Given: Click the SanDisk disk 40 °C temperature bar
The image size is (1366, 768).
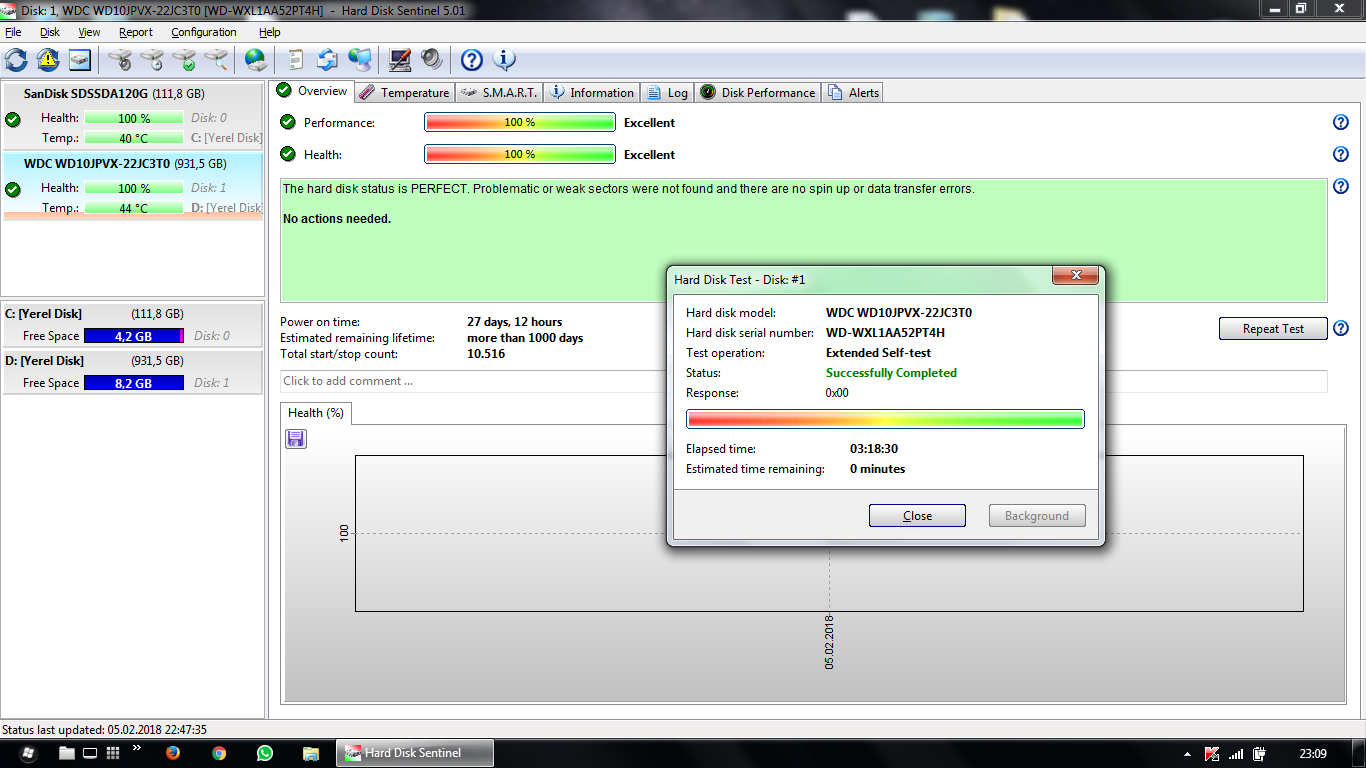Looking at the screenshot, I should click(x=134, y=138).
